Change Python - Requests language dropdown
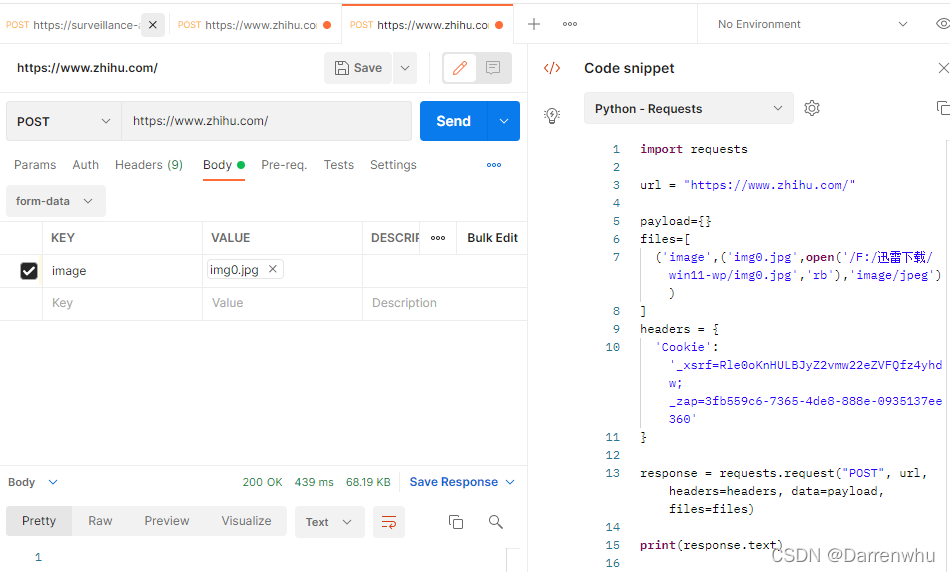This screenshot has height=572, width=950. 688,108
